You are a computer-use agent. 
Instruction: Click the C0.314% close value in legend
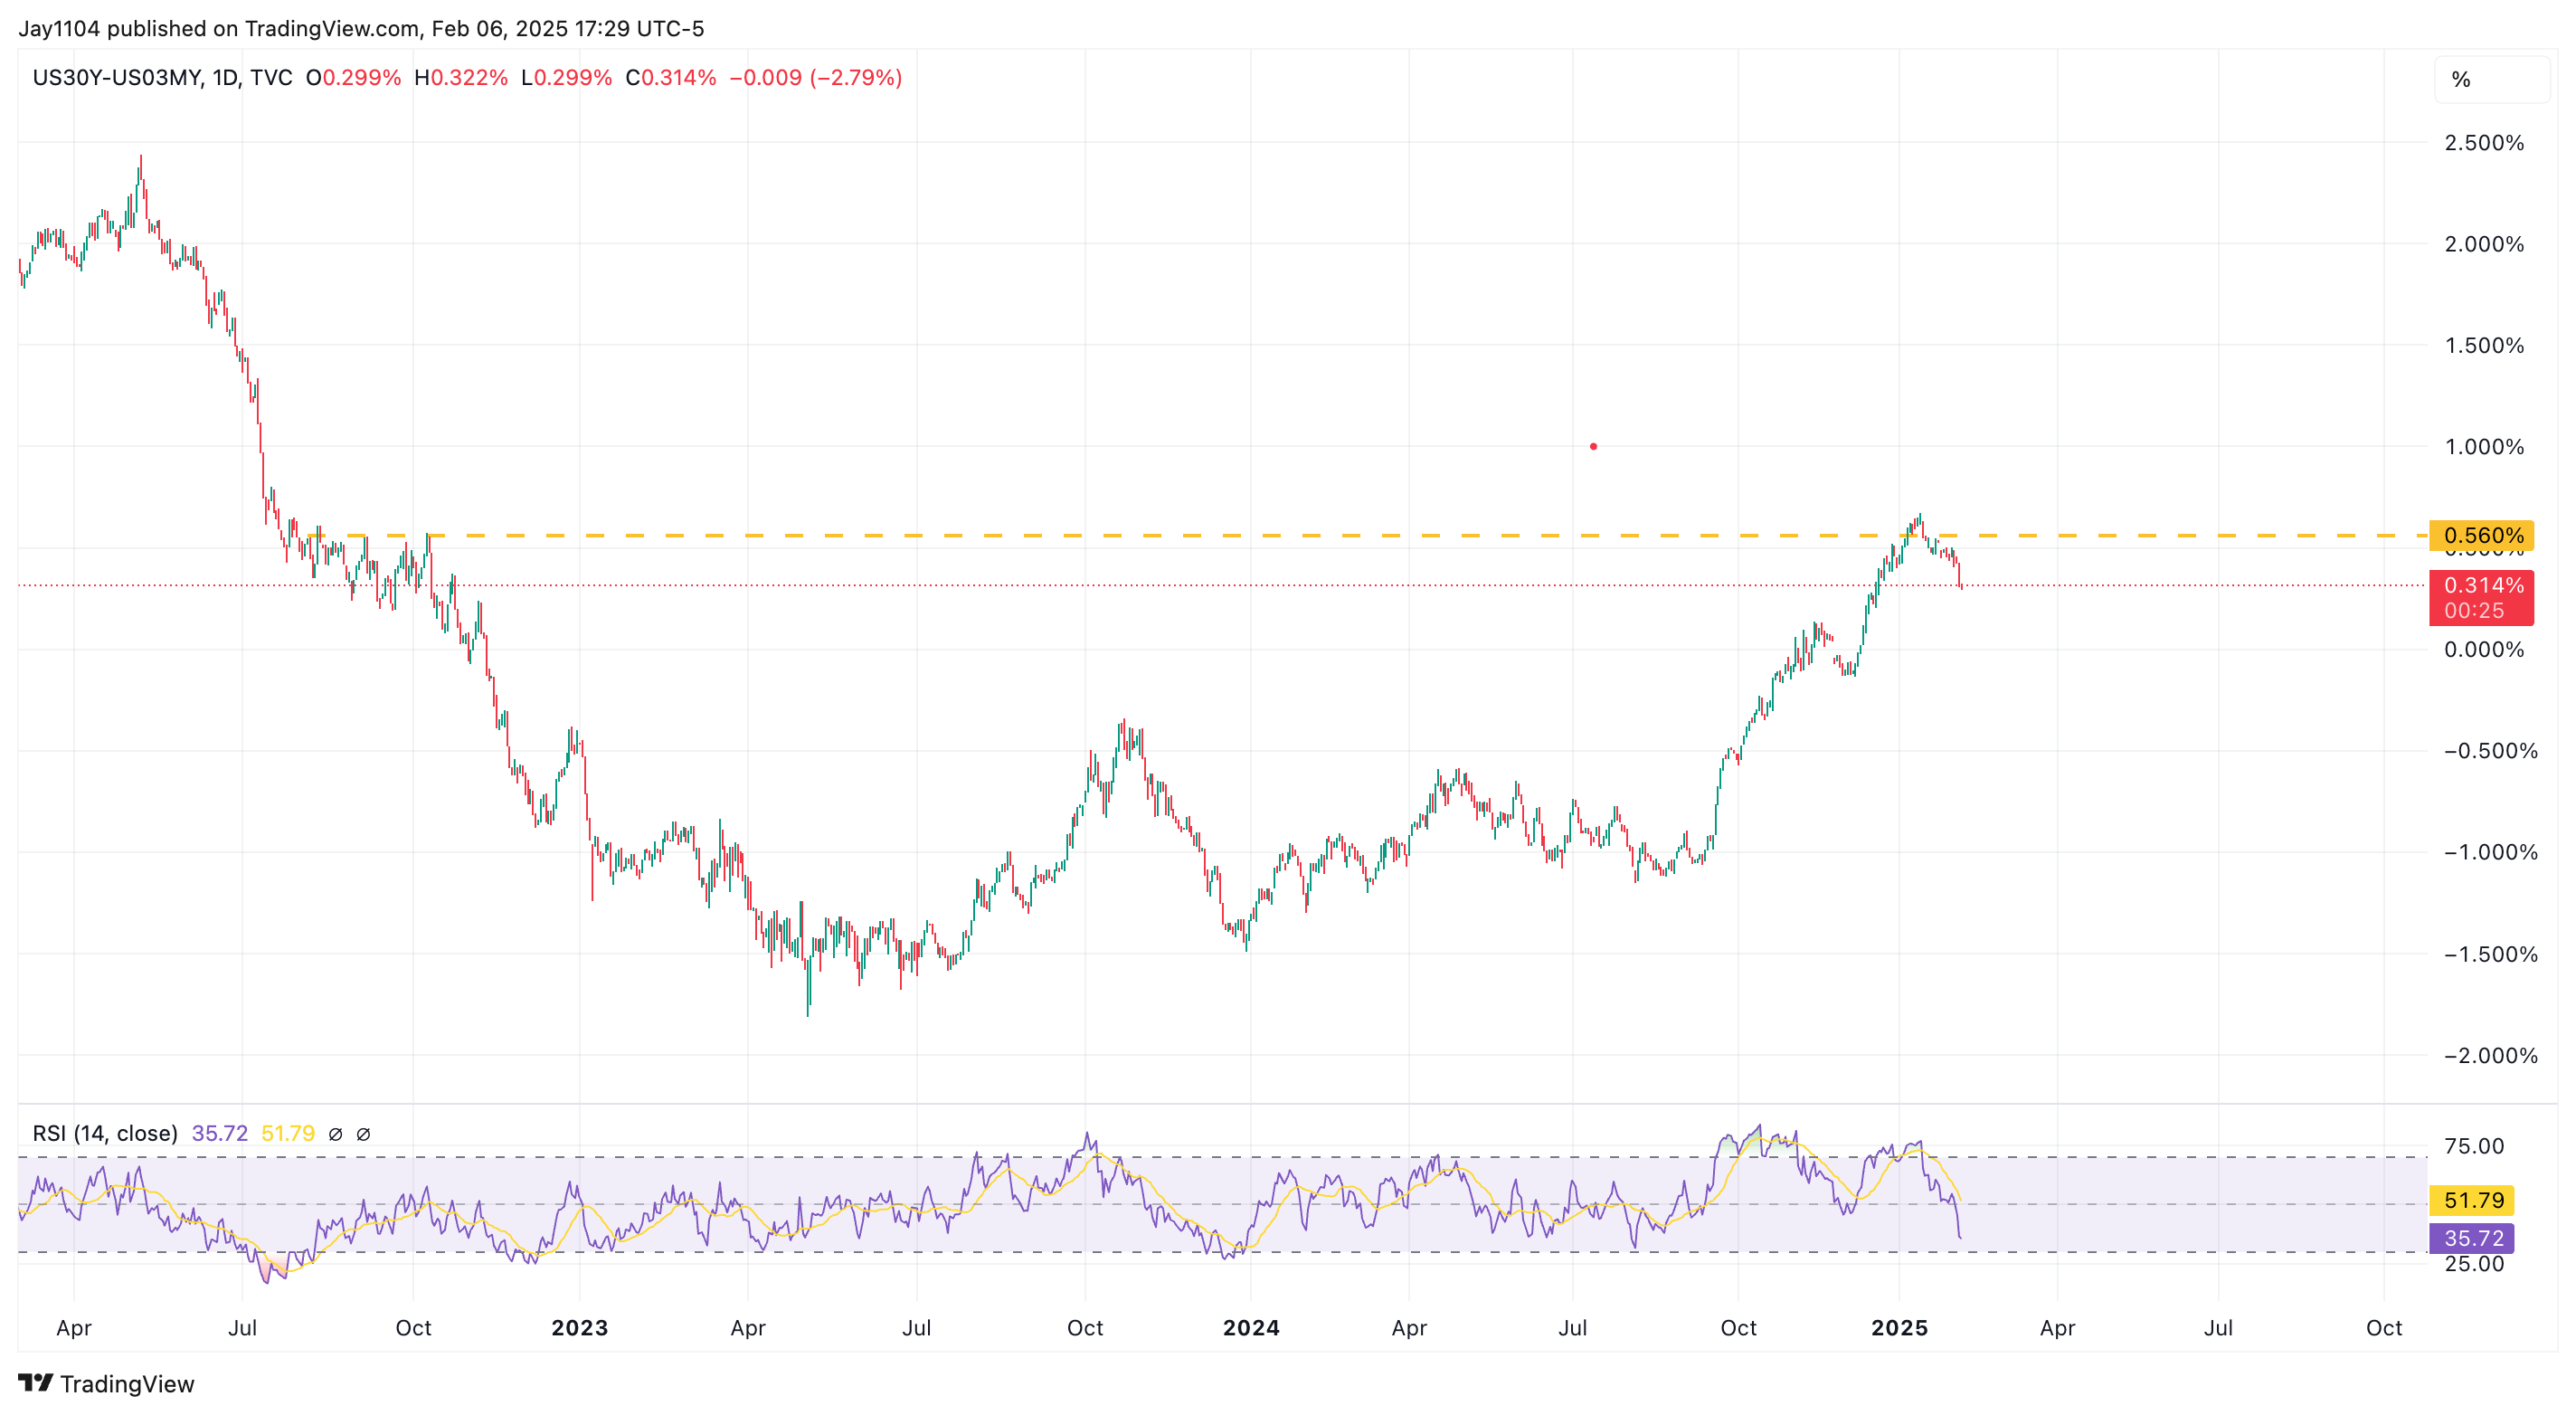pos(671,78)
